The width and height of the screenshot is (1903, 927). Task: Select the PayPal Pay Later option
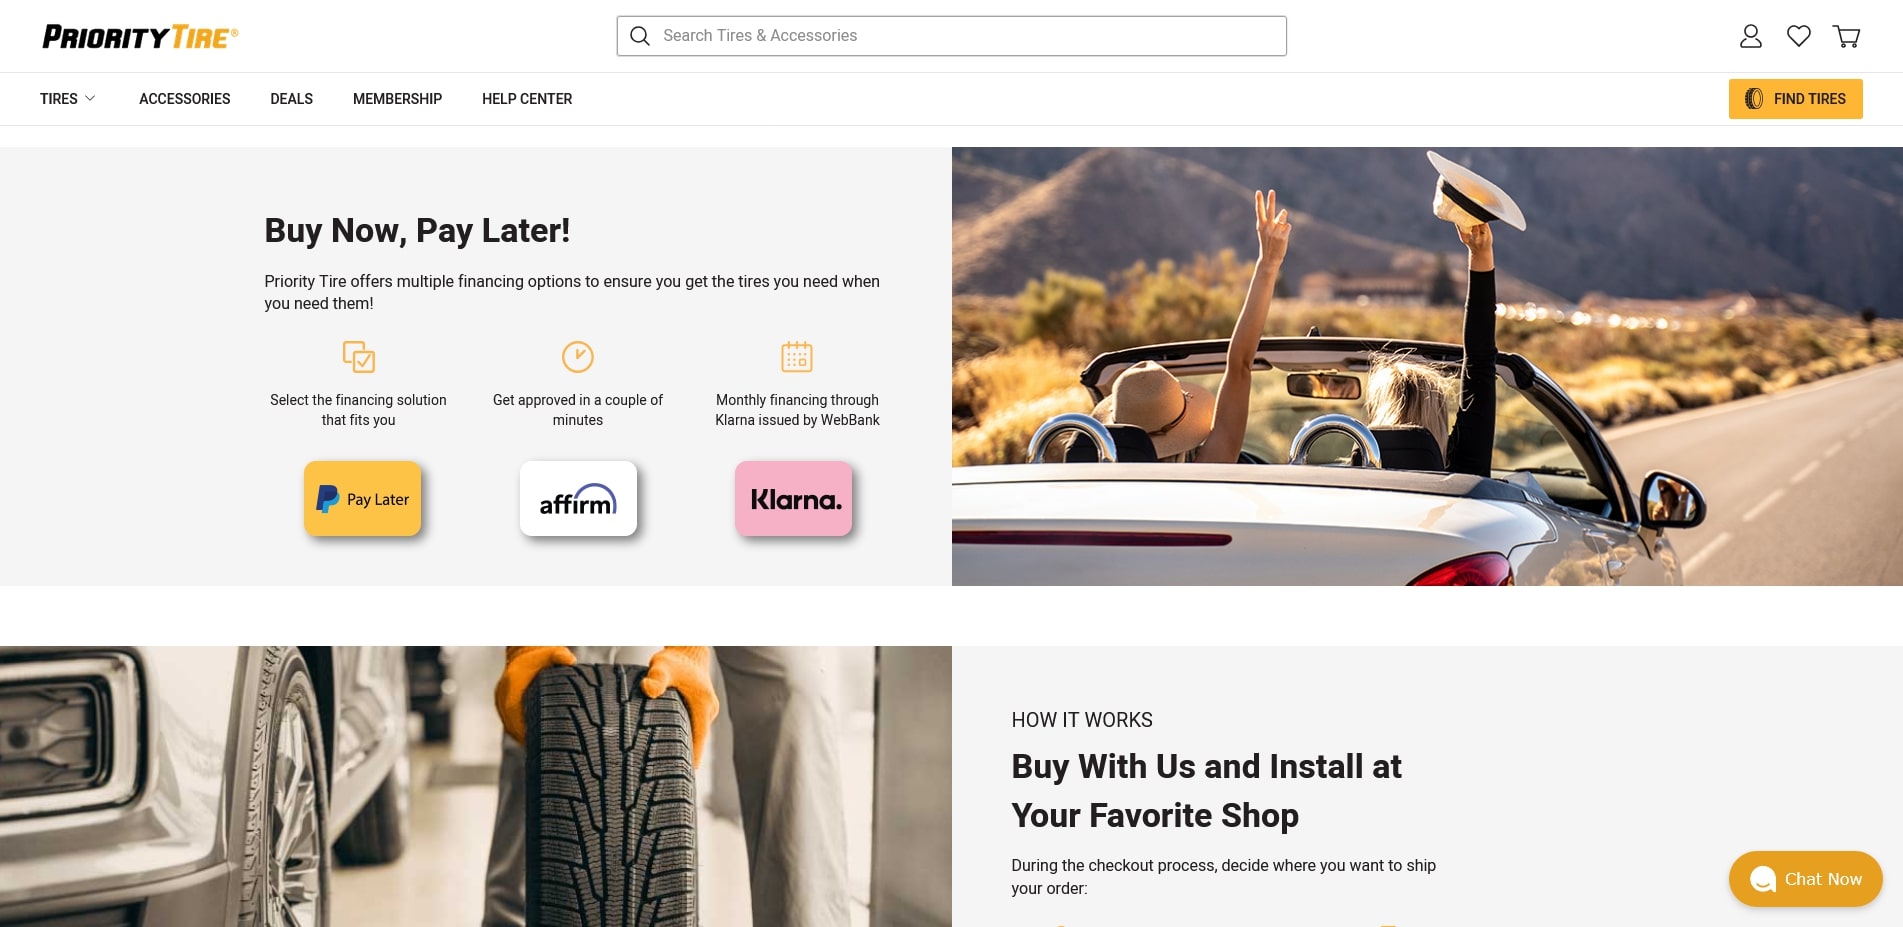tap(362, 499)
